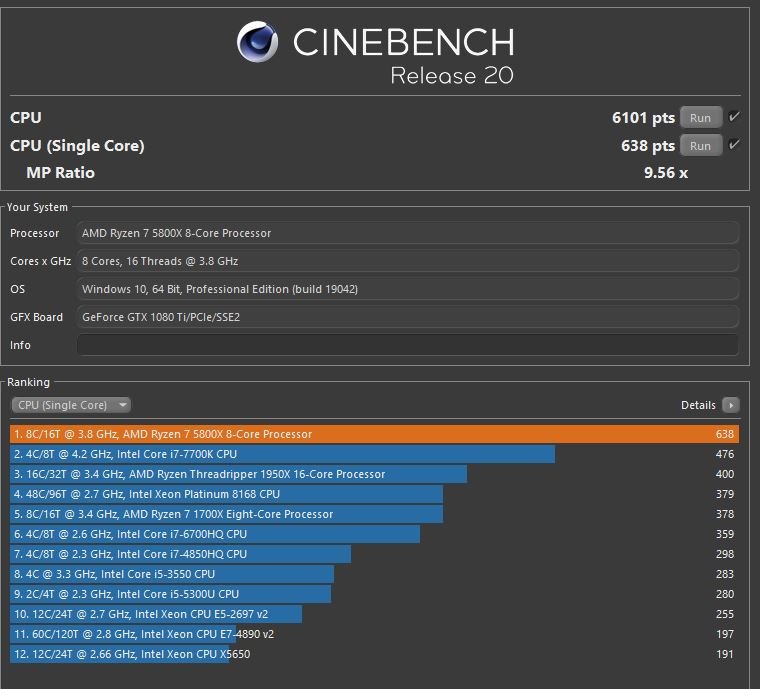Click the score 191 in ranking
Viewport: 760px width, 689px height.
tap(725, 654)
